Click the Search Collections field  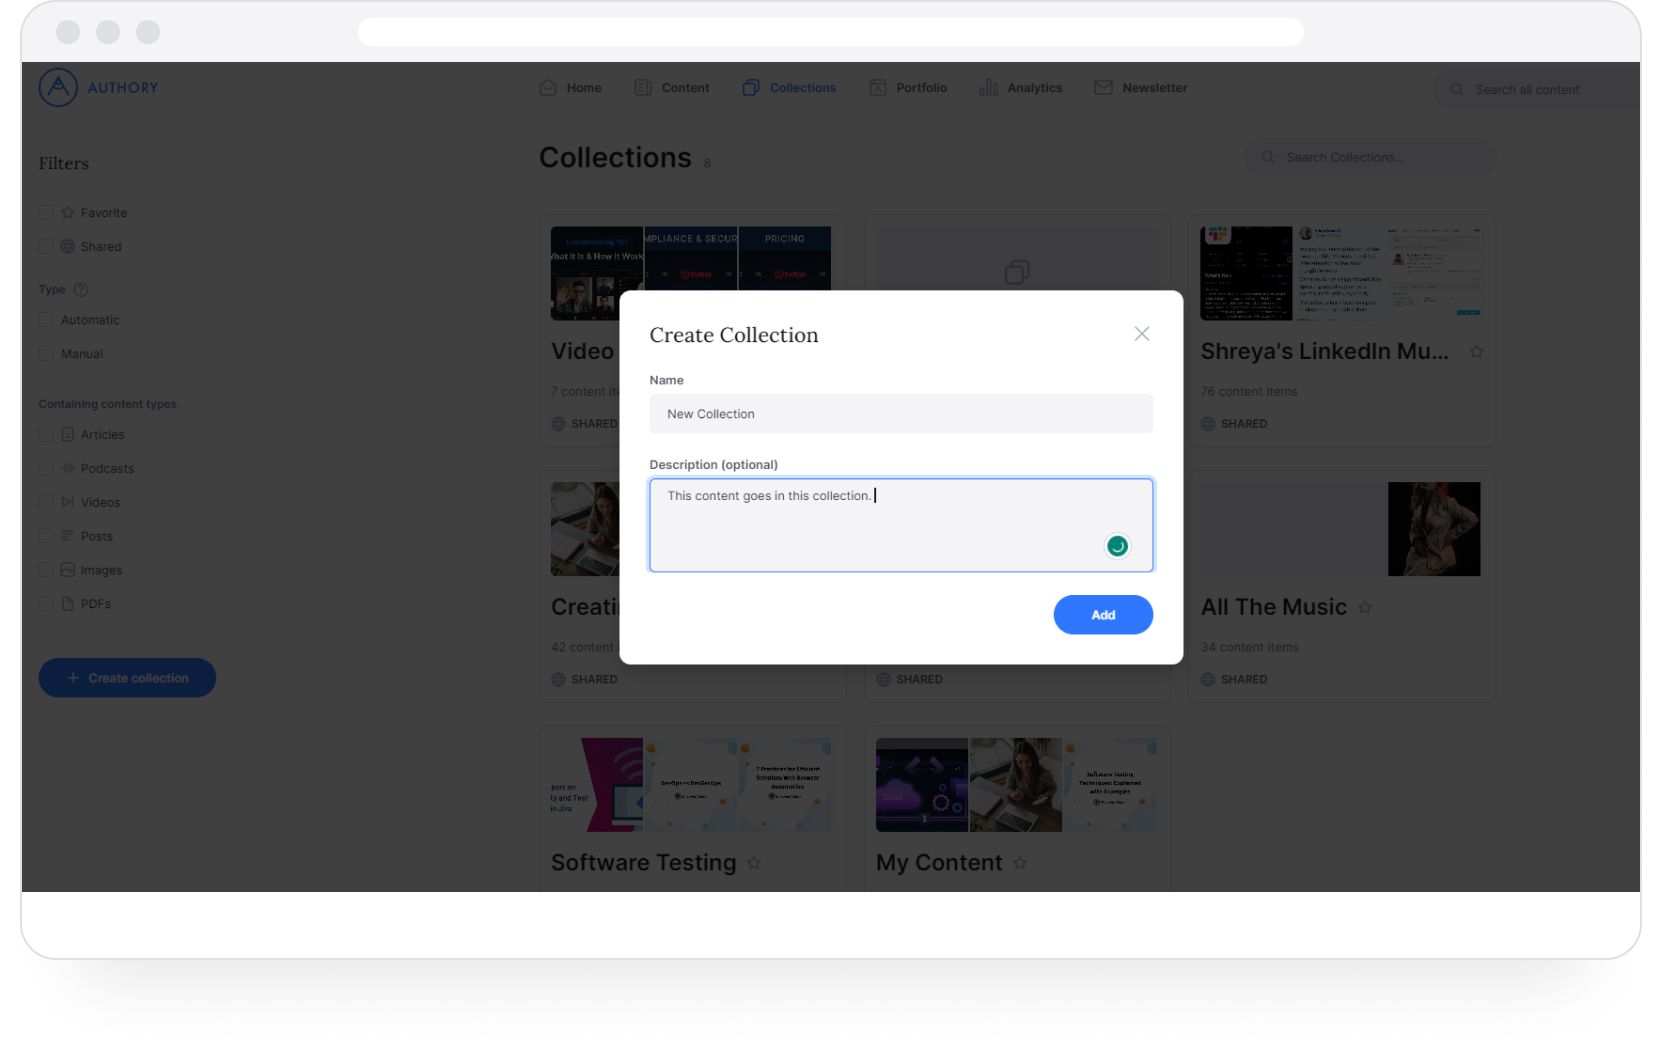click(1369, 157)
